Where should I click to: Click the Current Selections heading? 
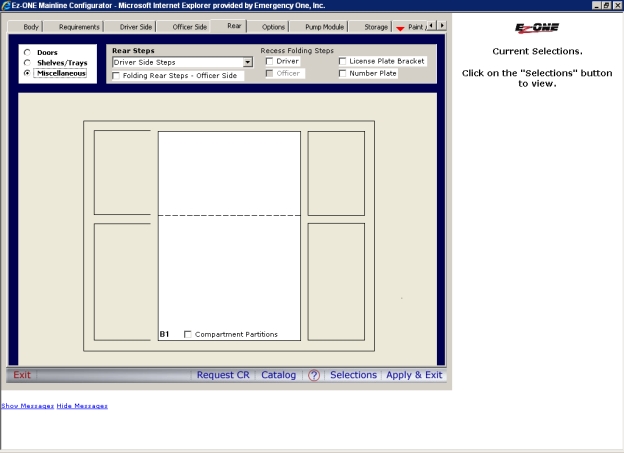(x=537, y=51)
